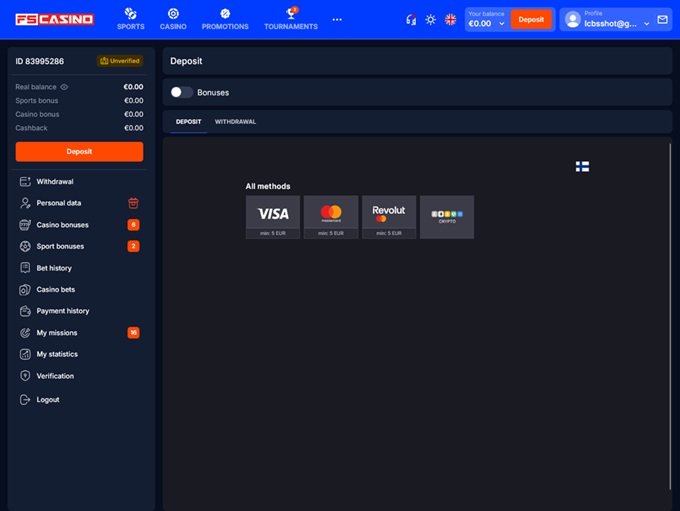The height and width of the screenshot is (511, 680).
Task: Toggle real balance visibility eye
Action: [64, 87]
